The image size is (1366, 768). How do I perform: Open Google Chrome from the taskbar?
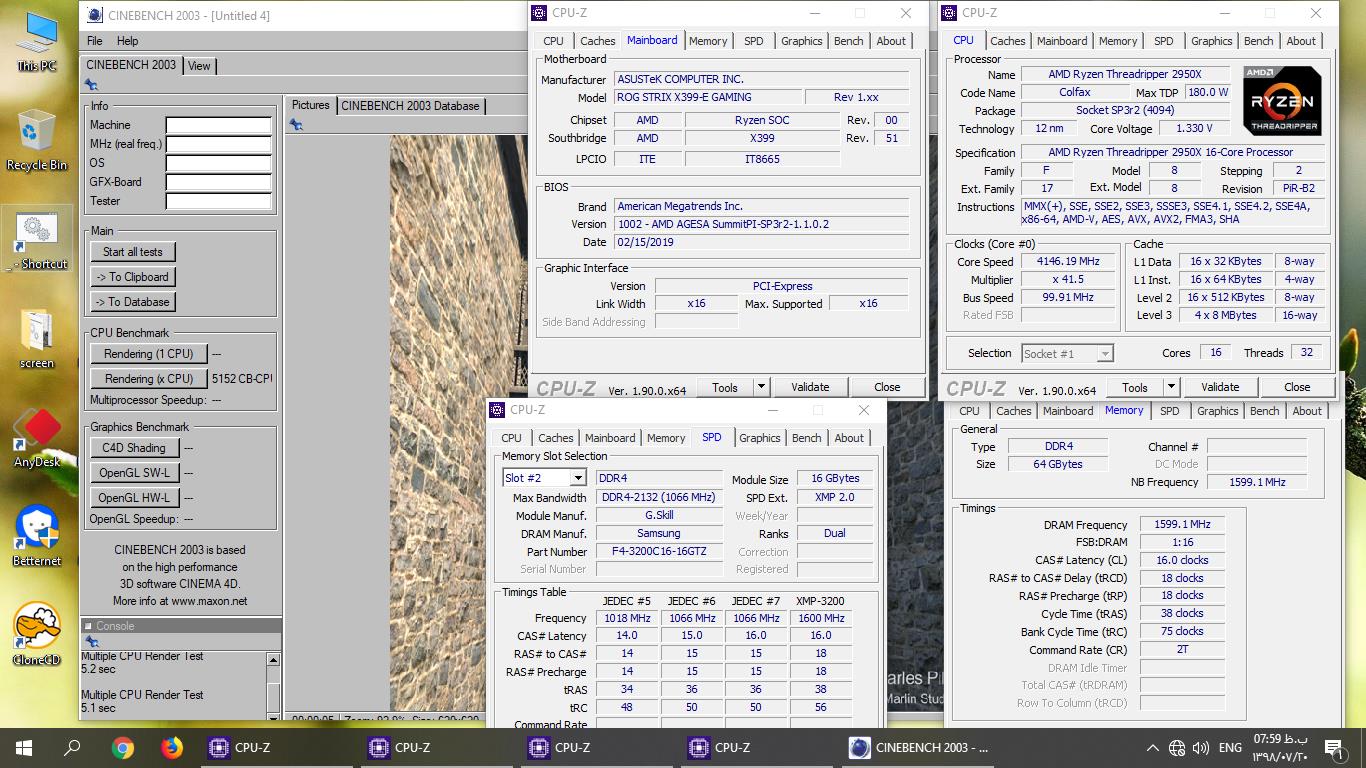123,747
